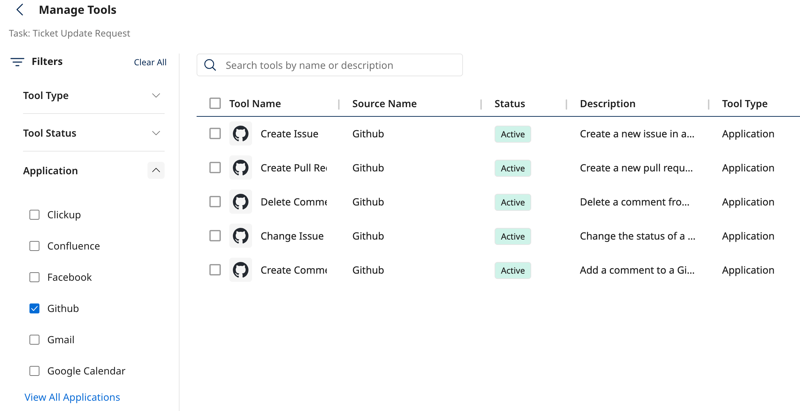The width and height of the screenshot is (800, 411).
Task: Click the Active badge for Create Comment
Action: [x=513, y=271]
